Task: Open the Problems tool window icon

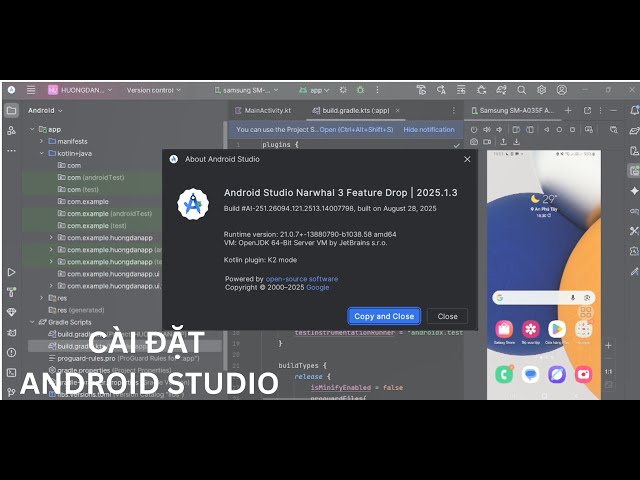Action: [x=11, y=353]
